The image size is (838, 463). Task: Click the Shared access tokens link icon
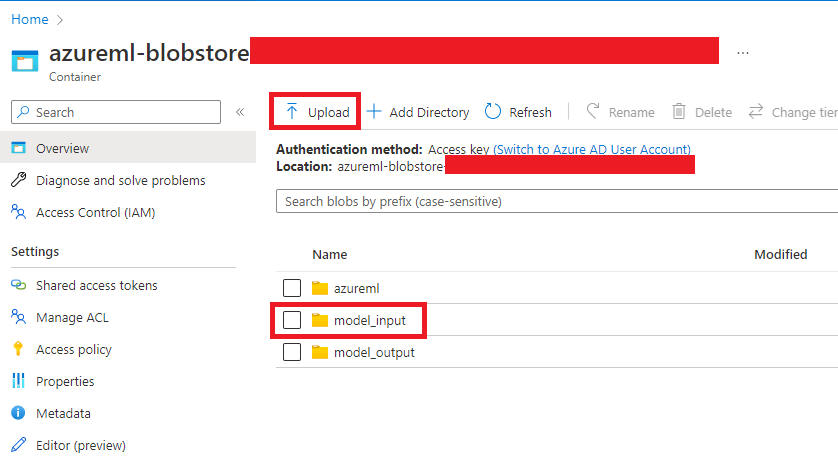(x=19, y=285)
